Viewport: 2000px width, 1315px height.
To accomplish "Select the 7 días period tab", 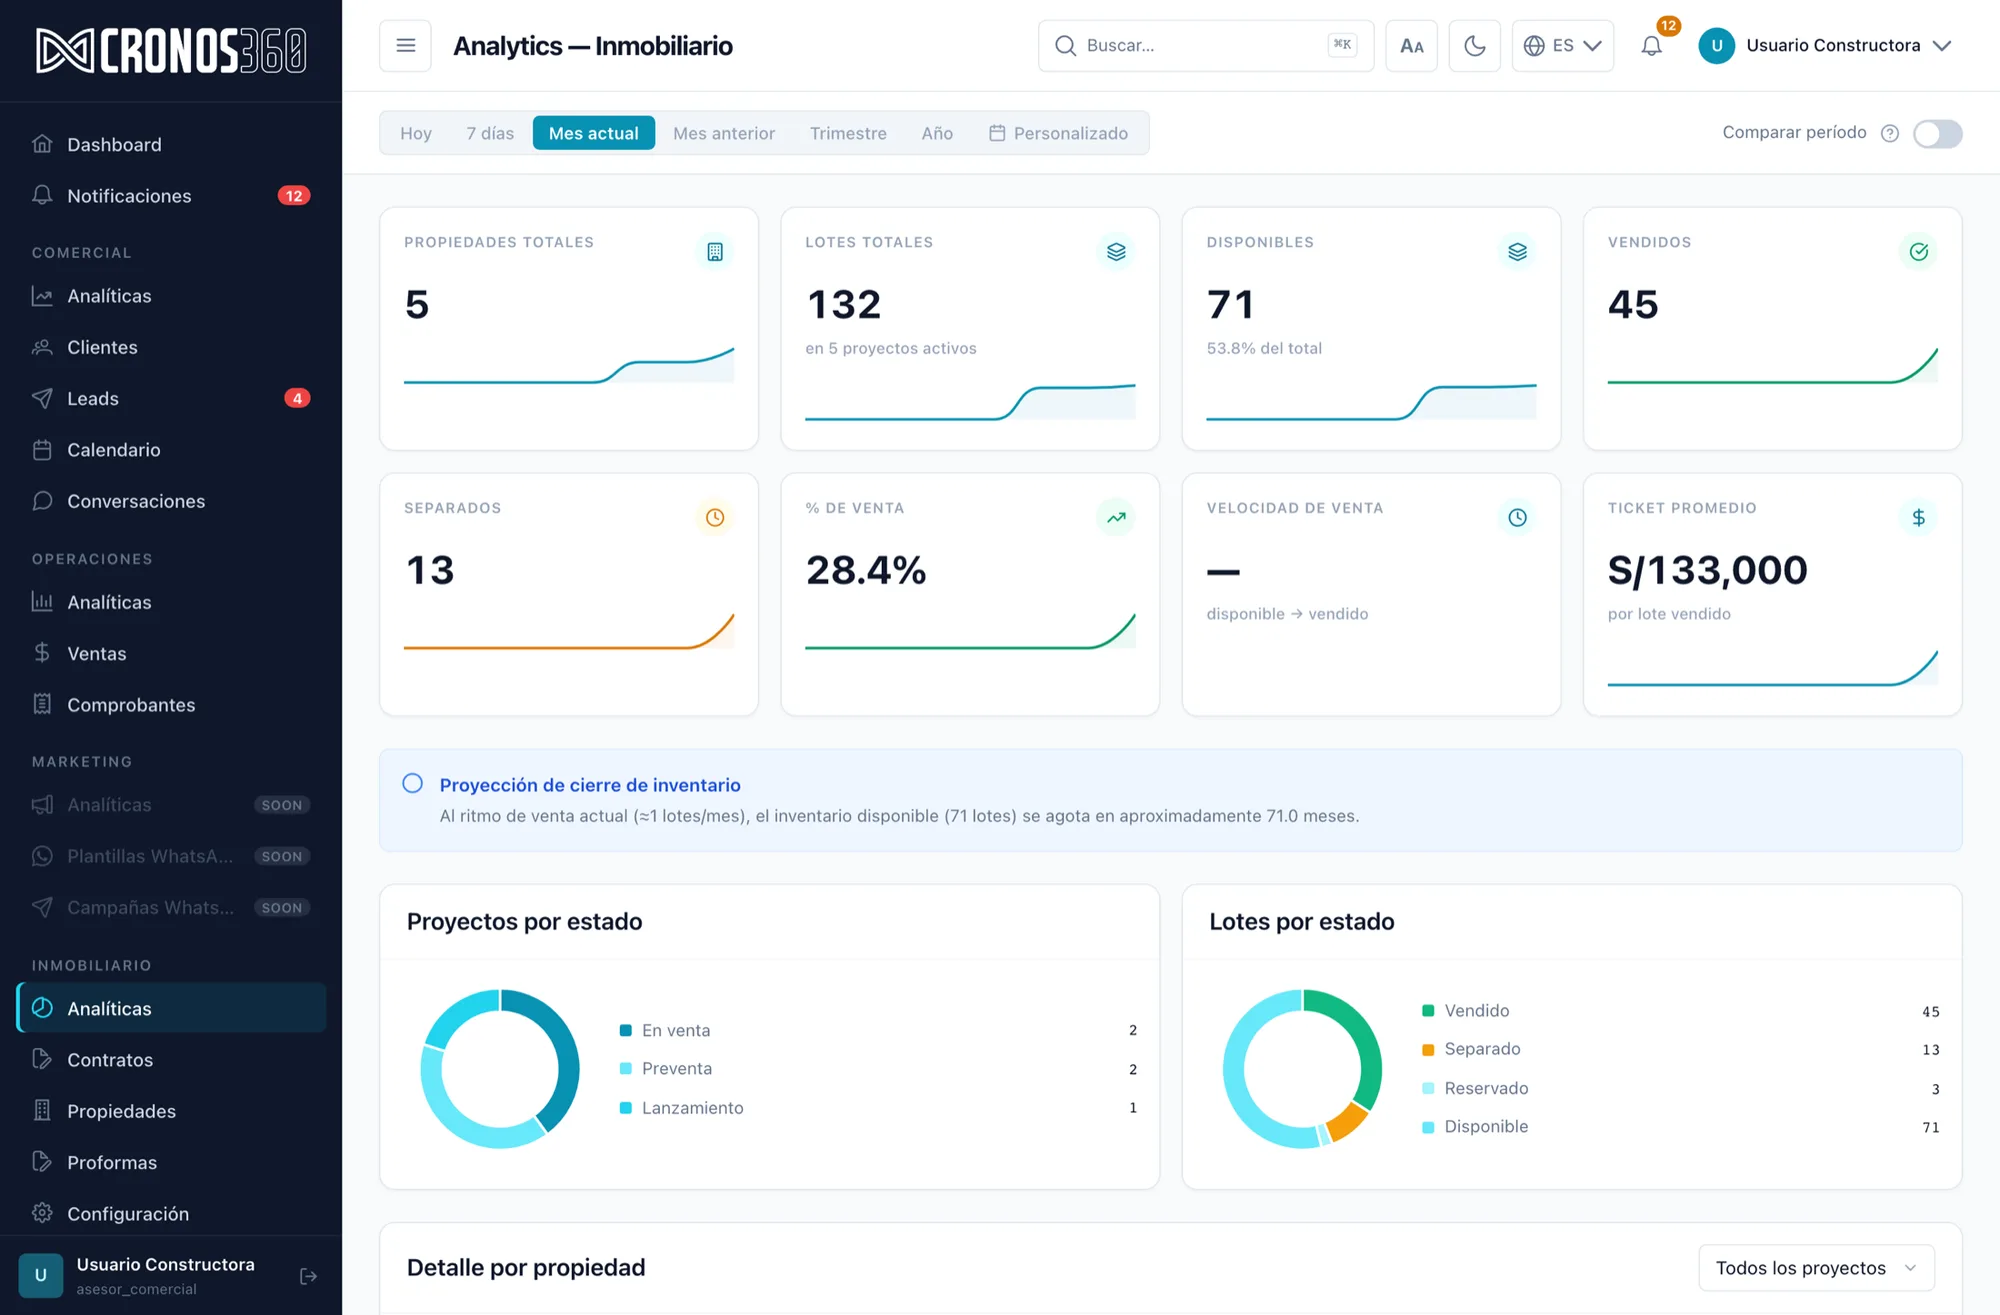I will 490,133.
